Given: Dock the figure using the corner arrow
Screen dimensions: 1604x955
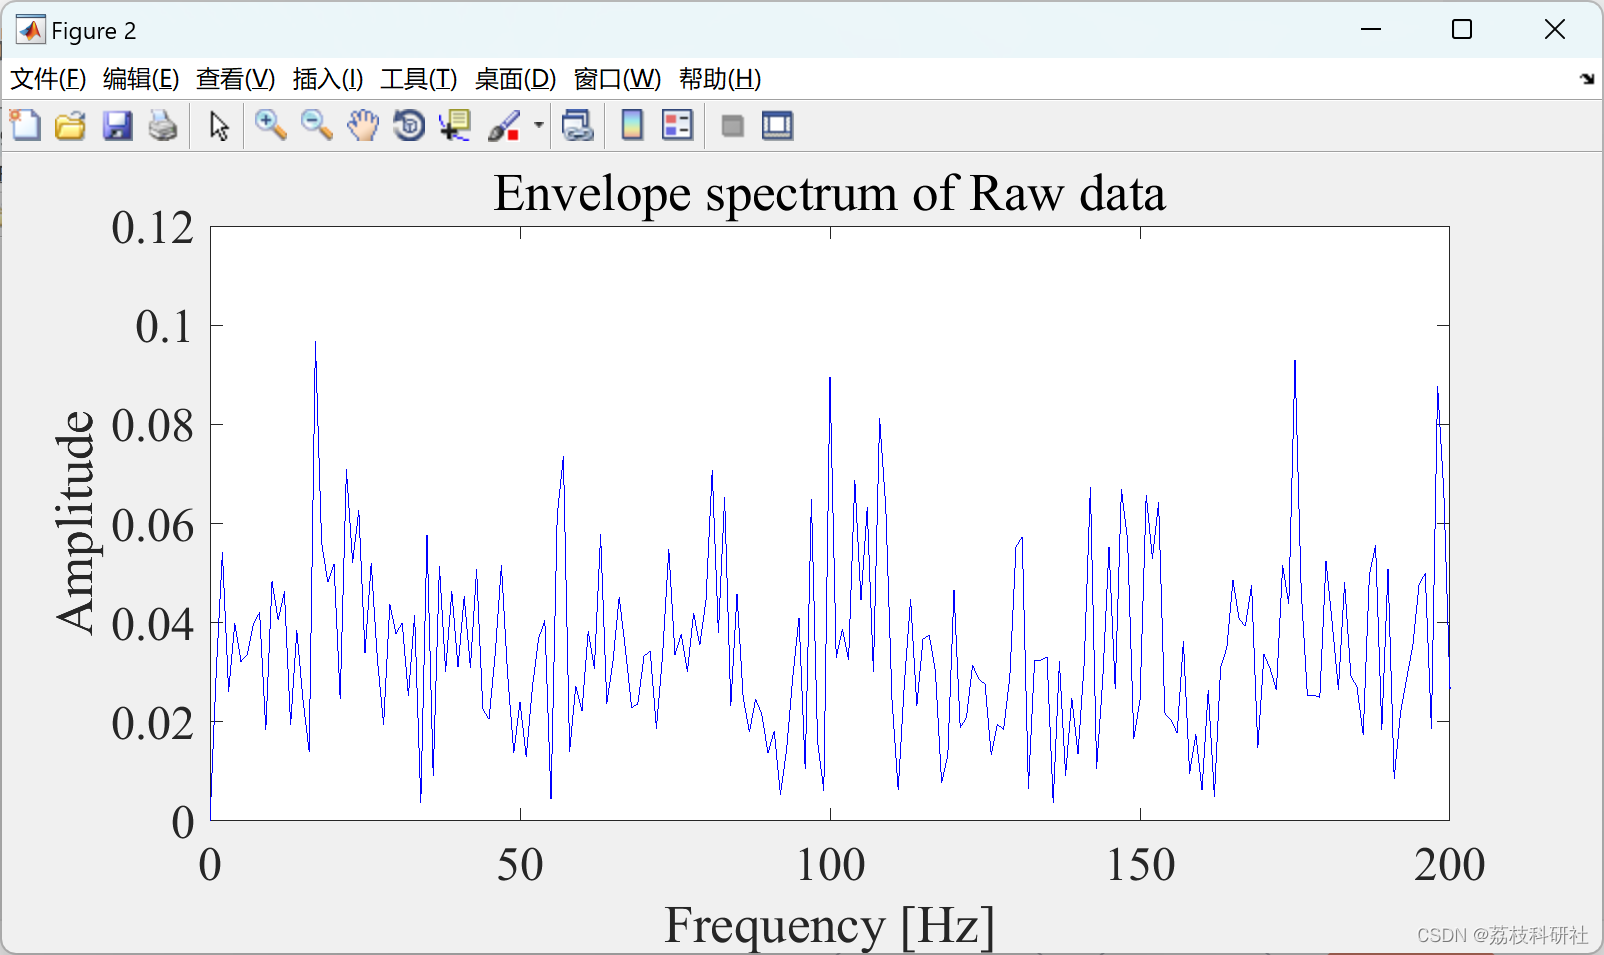Looking at the screenshot, I should [x=1587, y=79].
